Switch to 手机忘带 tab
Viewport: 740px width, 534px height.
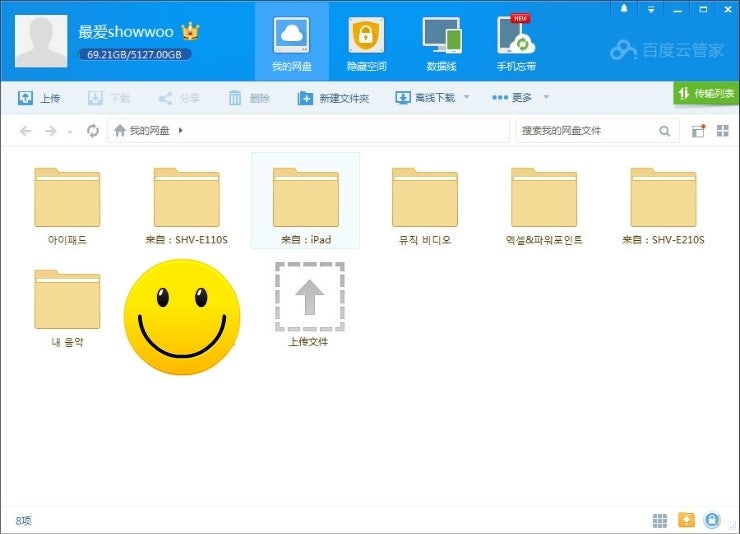[x=516, y=42]
